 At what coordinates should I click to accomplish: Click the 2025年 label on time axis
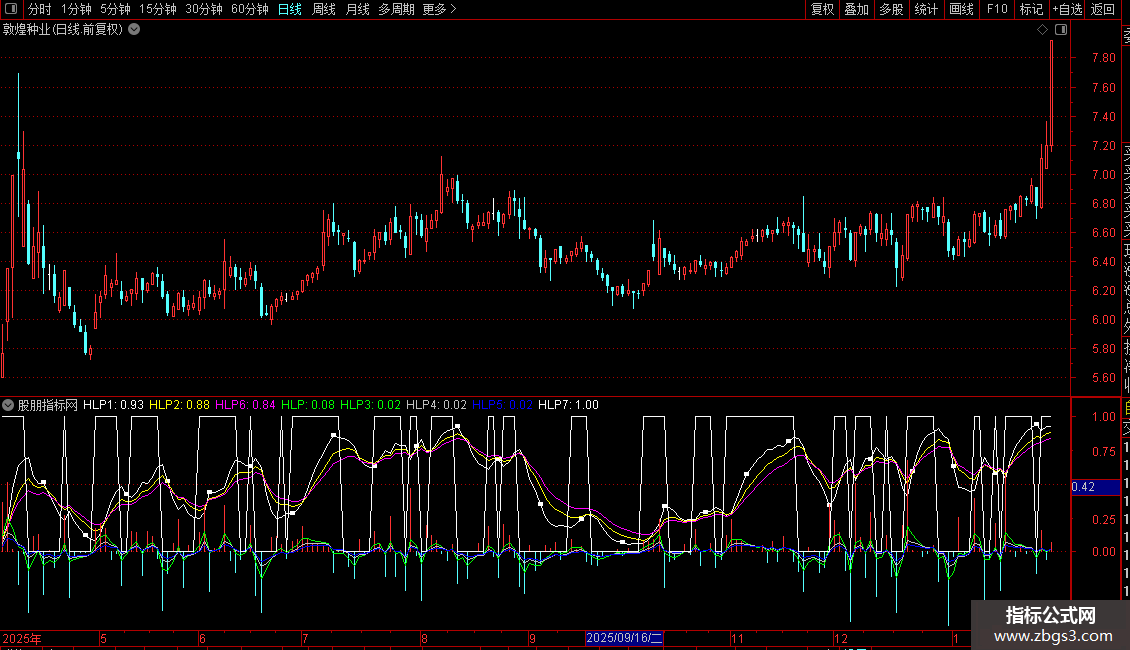pos(22,638)
